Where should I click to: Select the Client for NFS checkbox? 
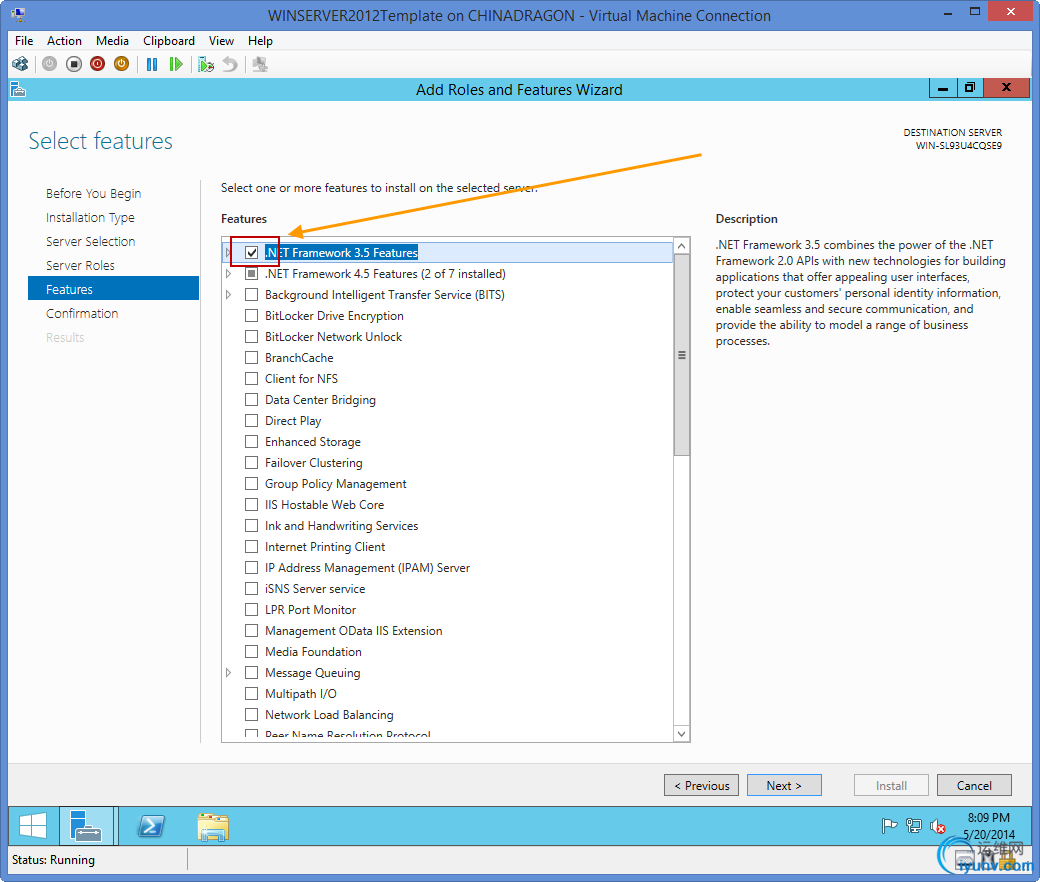[251, 379]
